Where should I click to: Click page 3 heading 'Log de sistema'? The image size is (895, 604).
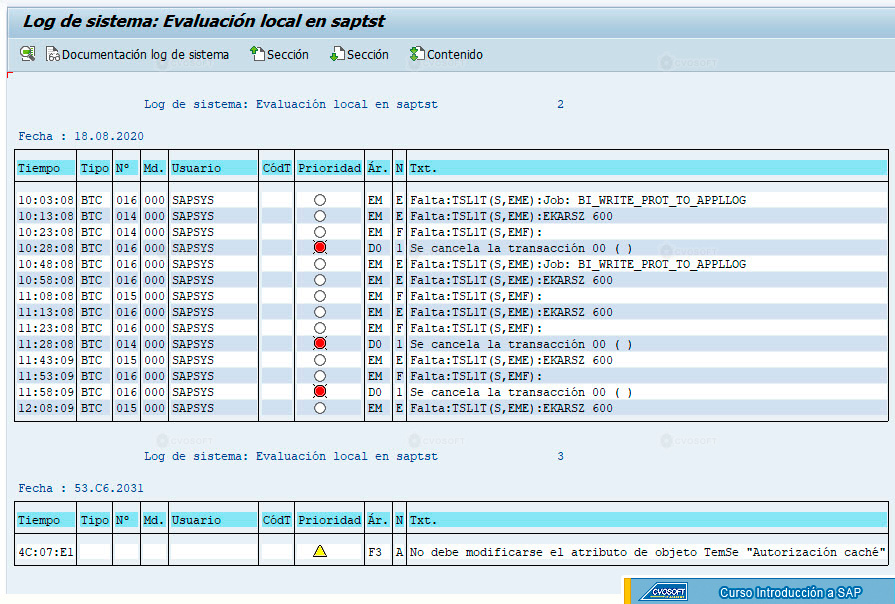click(x=291, y=456)
